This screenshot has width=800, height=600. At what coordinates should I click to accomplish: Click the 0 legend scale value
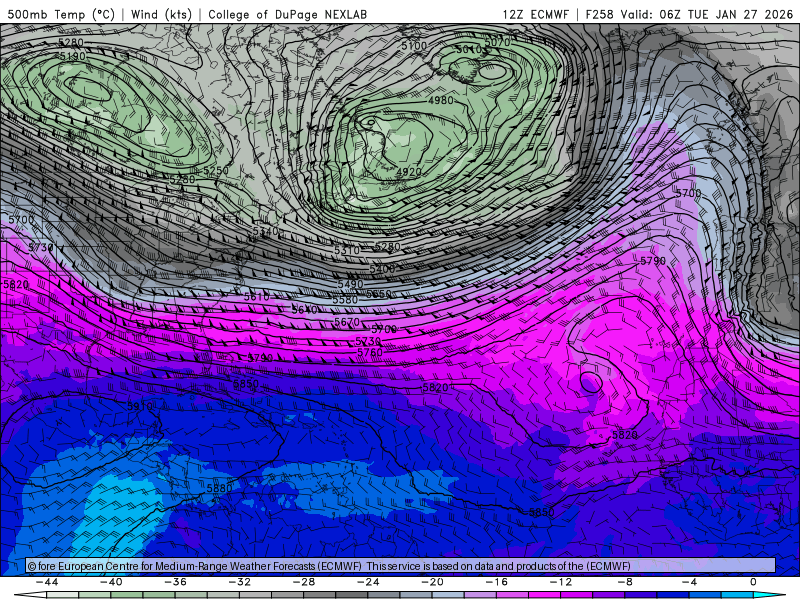tap(754, 582)
